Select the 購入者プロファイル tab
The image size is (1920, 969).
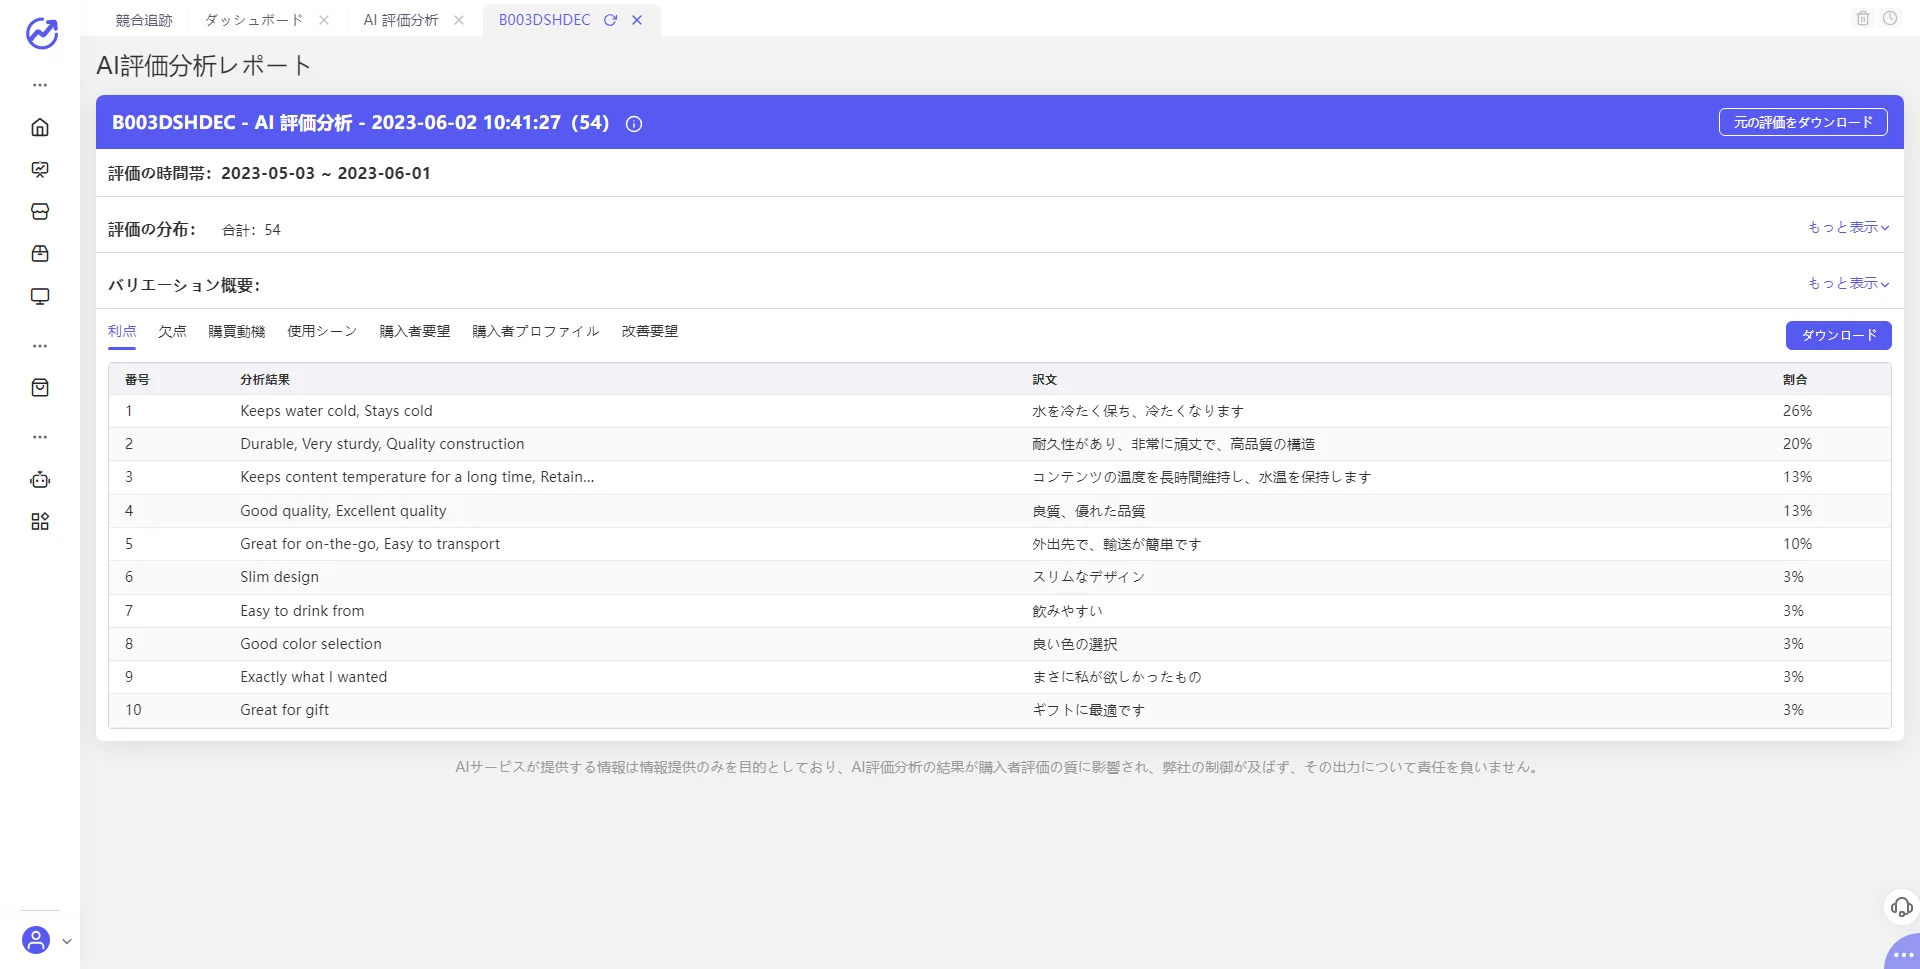click(536, 331)
